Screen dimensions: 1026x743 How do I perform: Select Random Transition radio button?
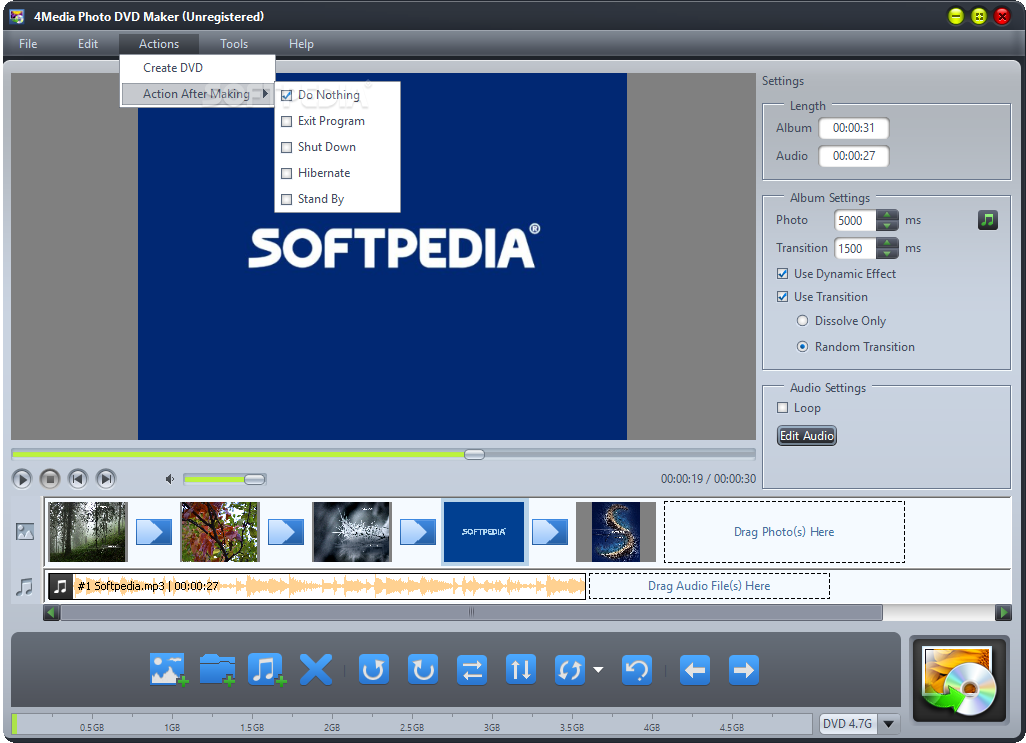coord(802,347)
